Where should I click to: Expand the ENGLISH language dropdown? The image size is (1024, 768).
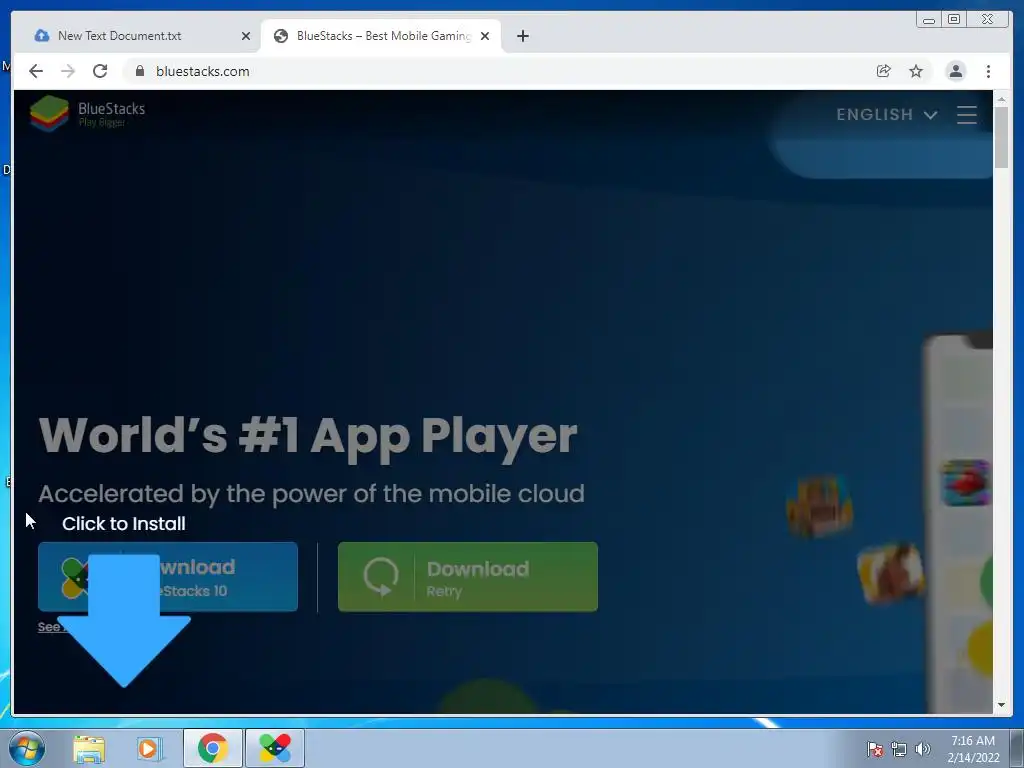click(887, 114)
